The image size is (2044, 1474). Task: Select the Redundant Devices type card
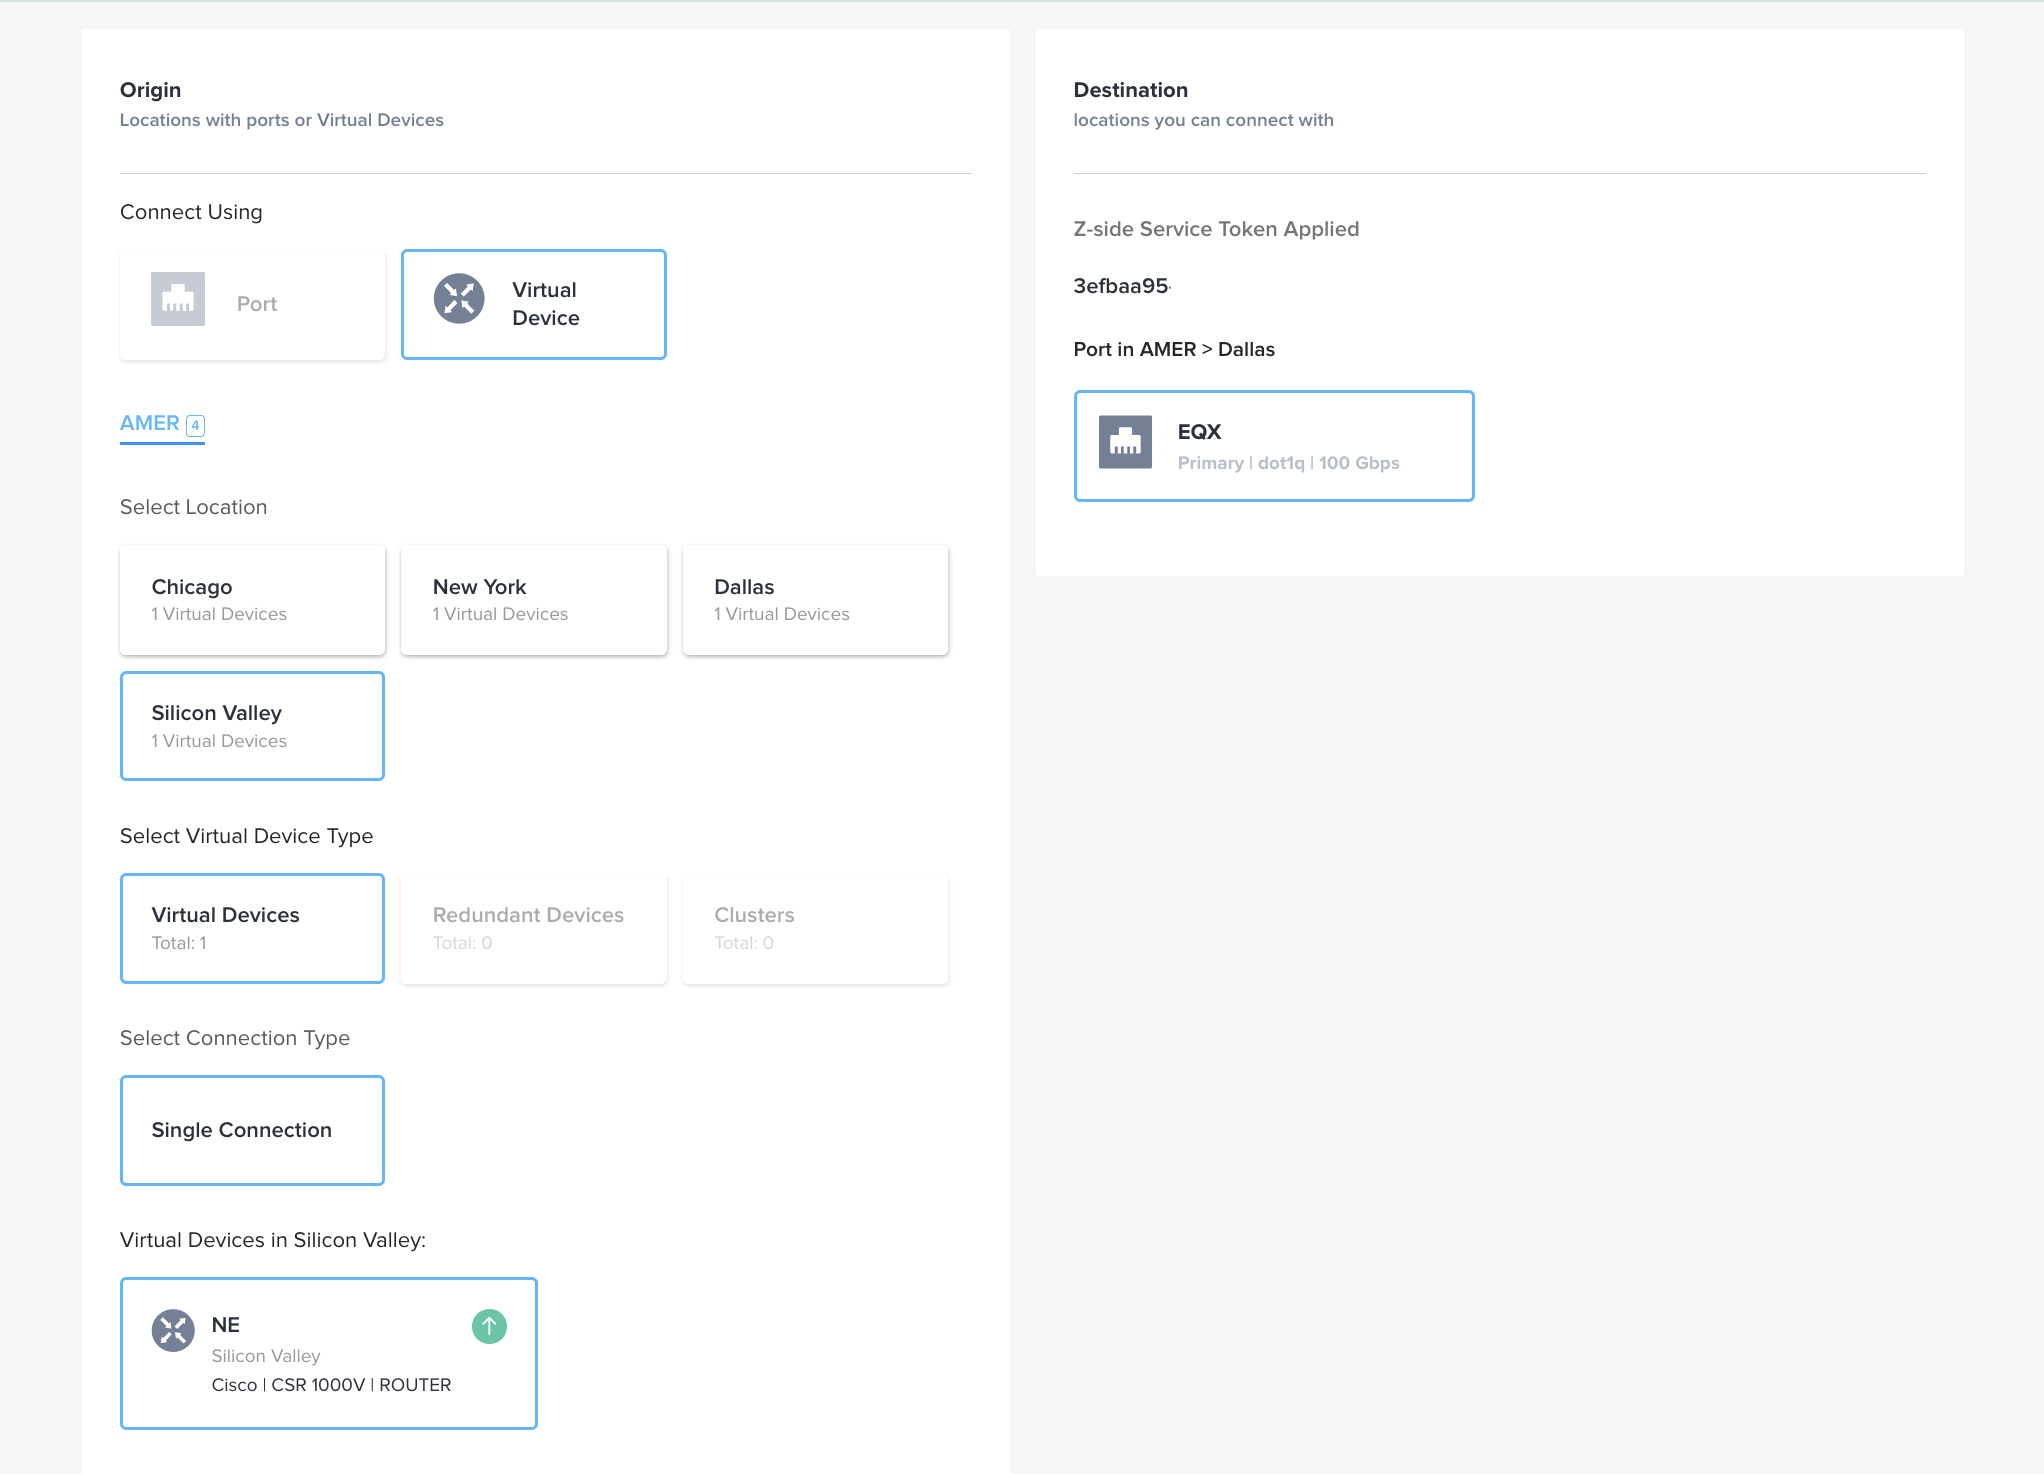coord(534,928)
